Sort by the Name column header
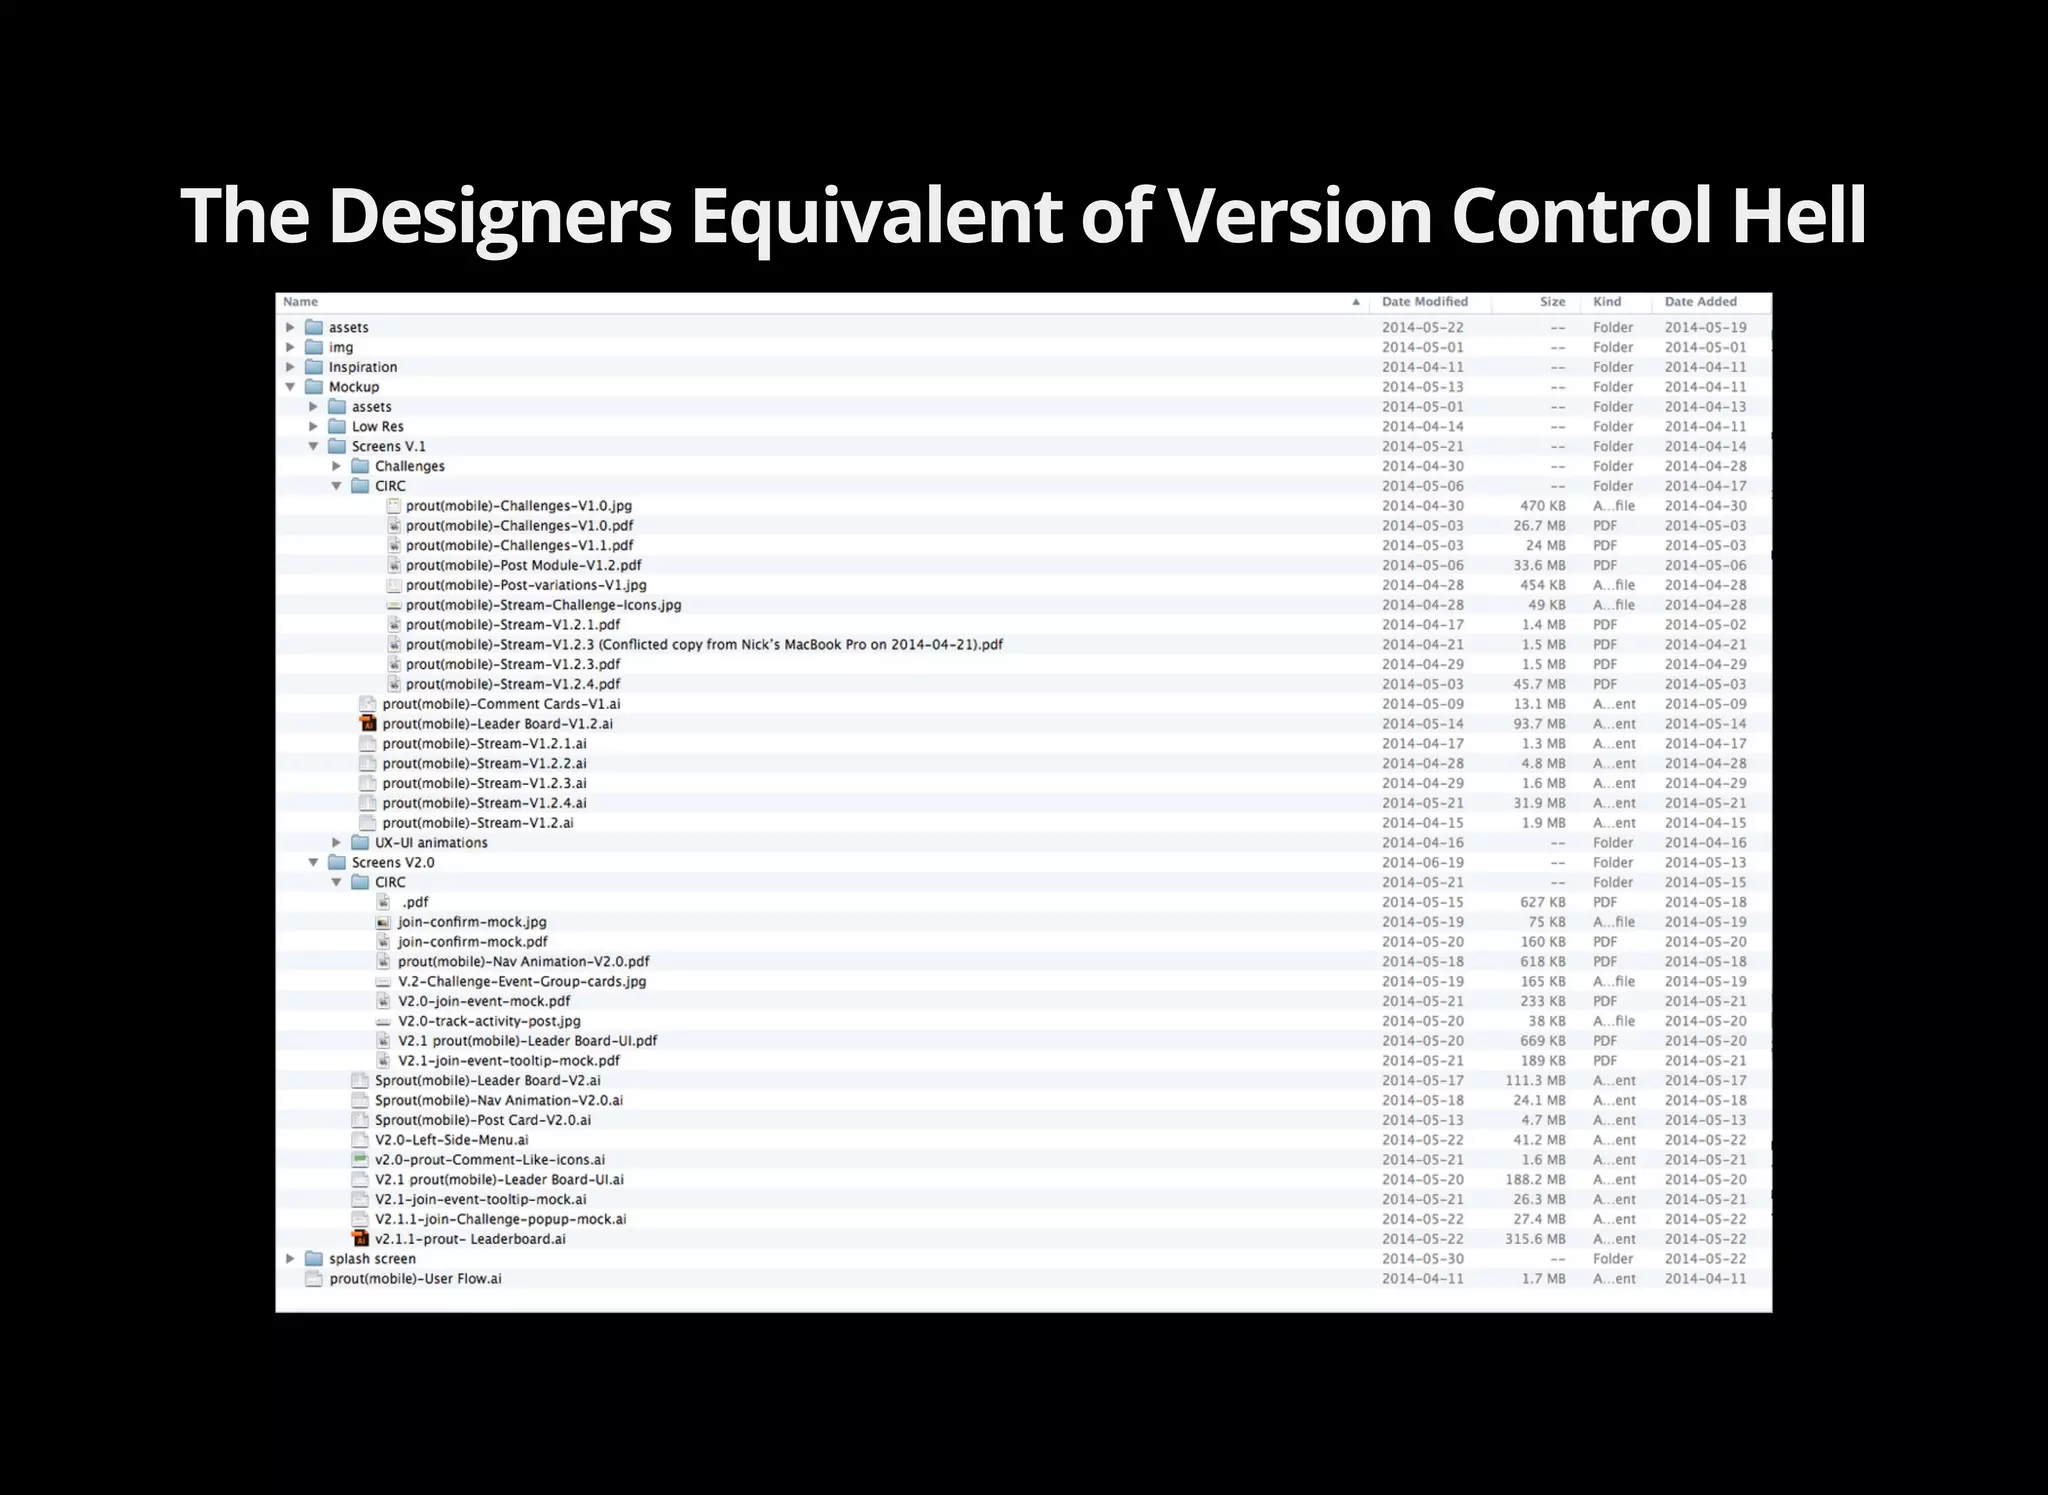The height and width of the screenshot is (1495, 2048). point(301,302)
